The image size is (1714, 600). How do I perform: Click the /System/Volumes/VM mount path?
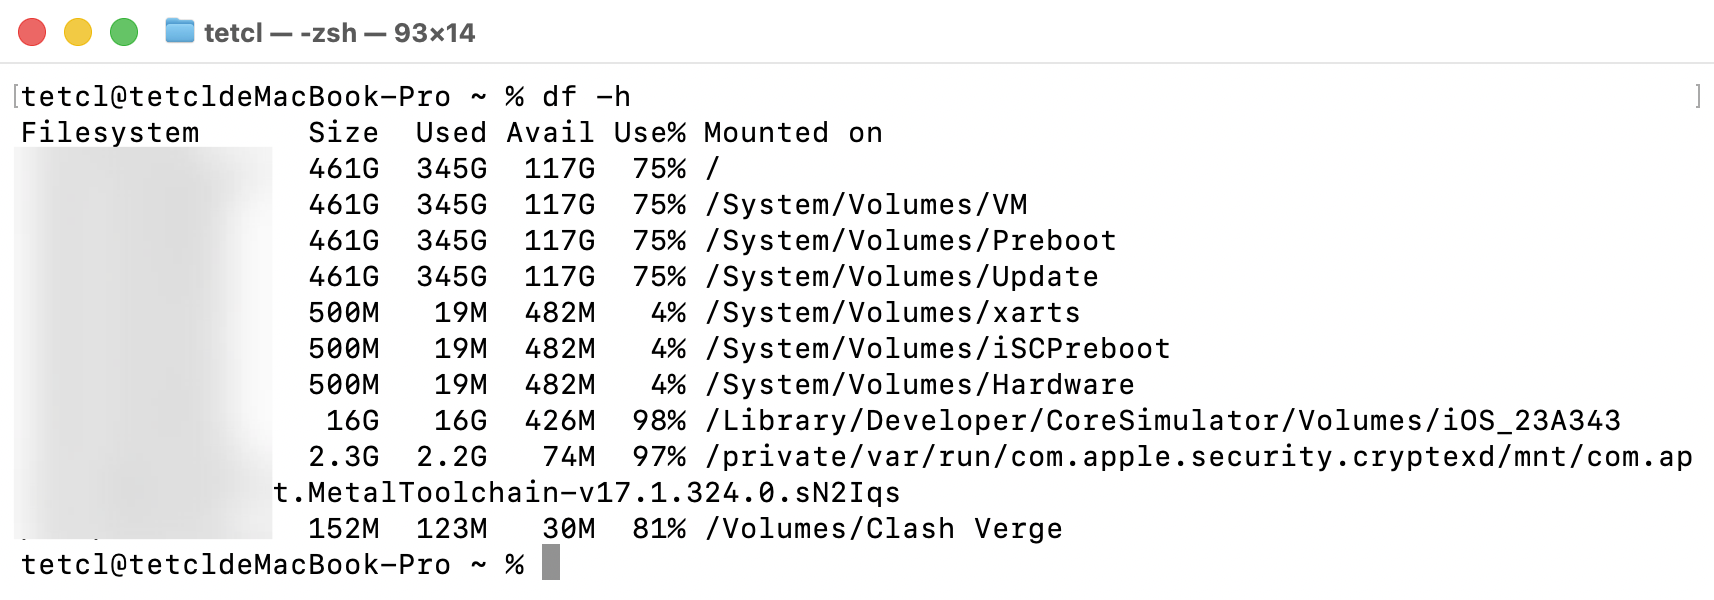tap(866, 205)
